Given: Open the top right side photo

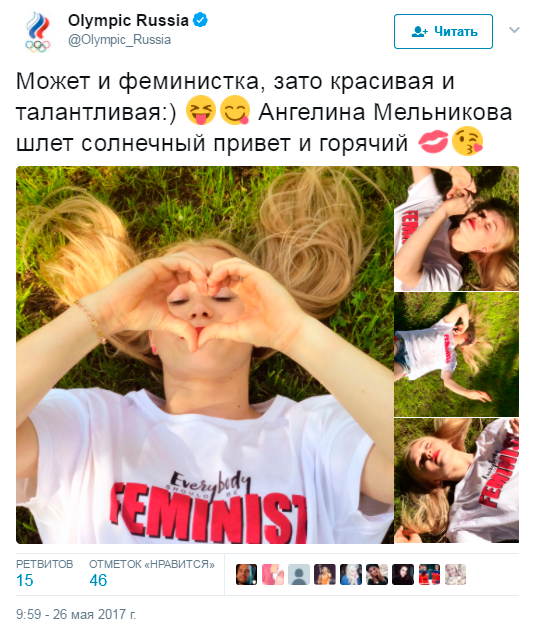Looking at the screenshot, I should (x=456, y=229).
